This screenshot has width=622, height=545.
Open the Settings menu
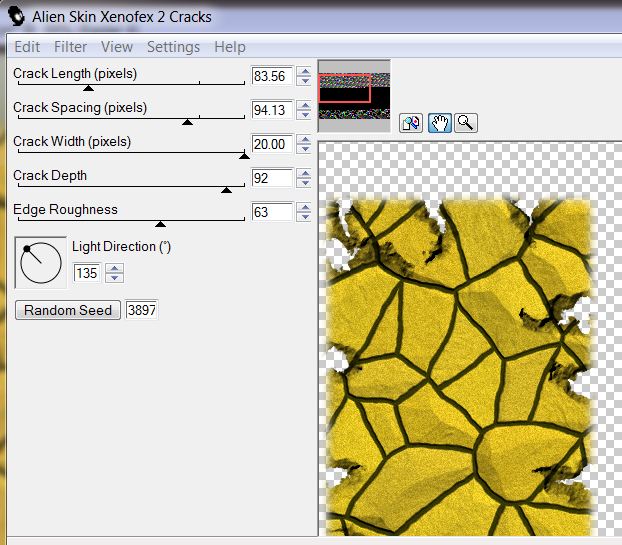pos(173,47)
